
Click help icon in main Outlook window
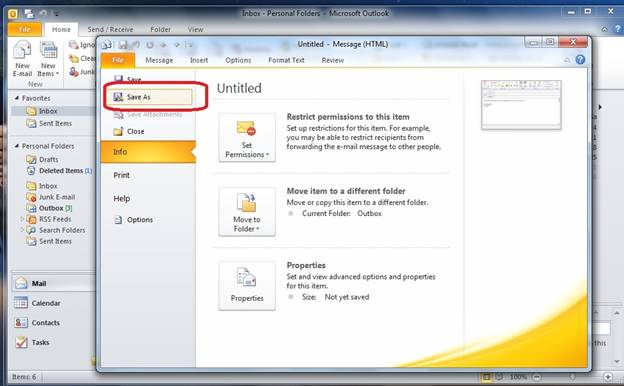tap(618, 29)
